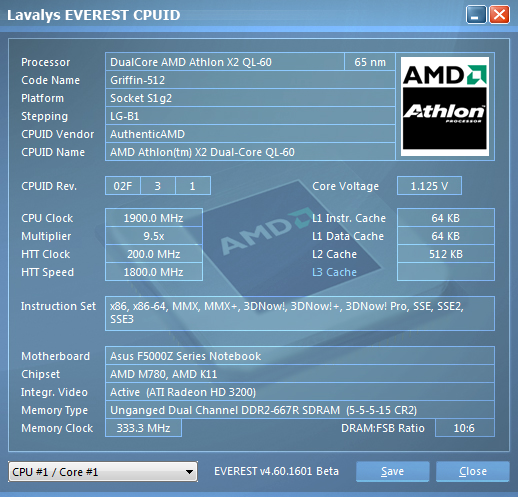Click the AMD Athlon processor logo
Image resolution: width=518 pixels, height=497 pixels.
(445, 106)
